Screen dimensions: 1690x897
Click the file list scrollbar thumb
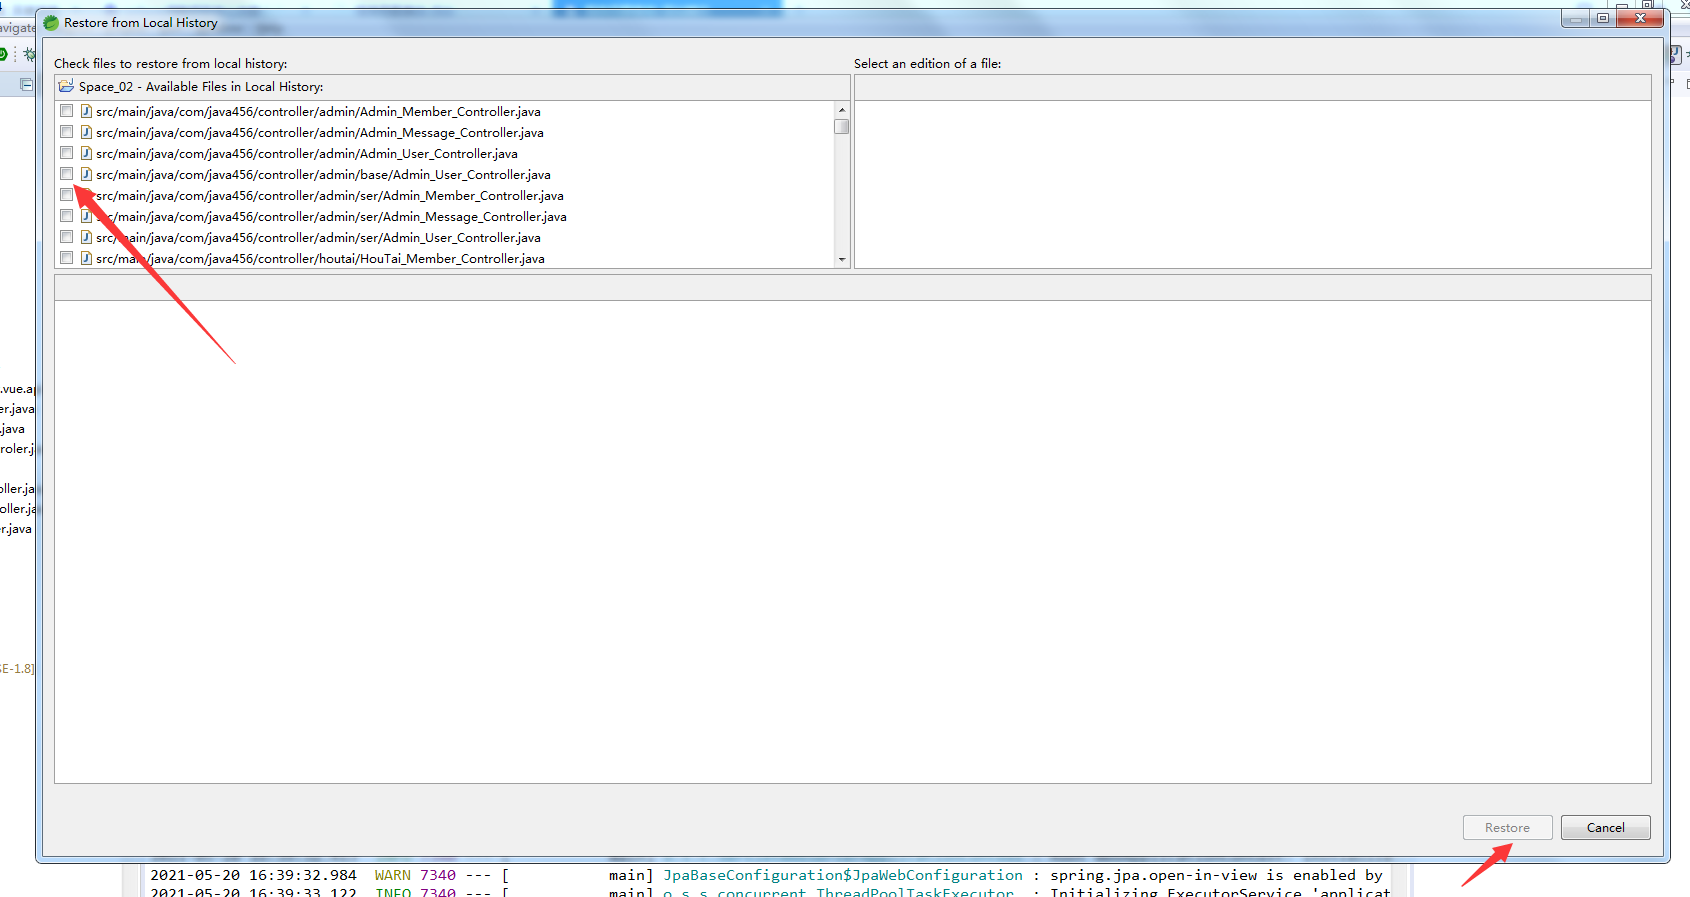[842, 127]
